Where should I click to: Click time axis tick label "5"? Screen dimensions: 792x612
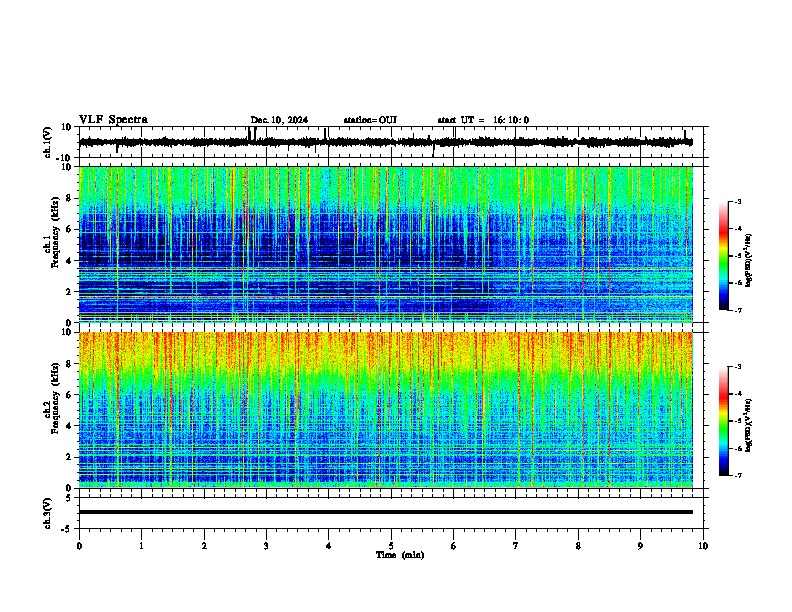pyautogui.click(x=391, y=546)
